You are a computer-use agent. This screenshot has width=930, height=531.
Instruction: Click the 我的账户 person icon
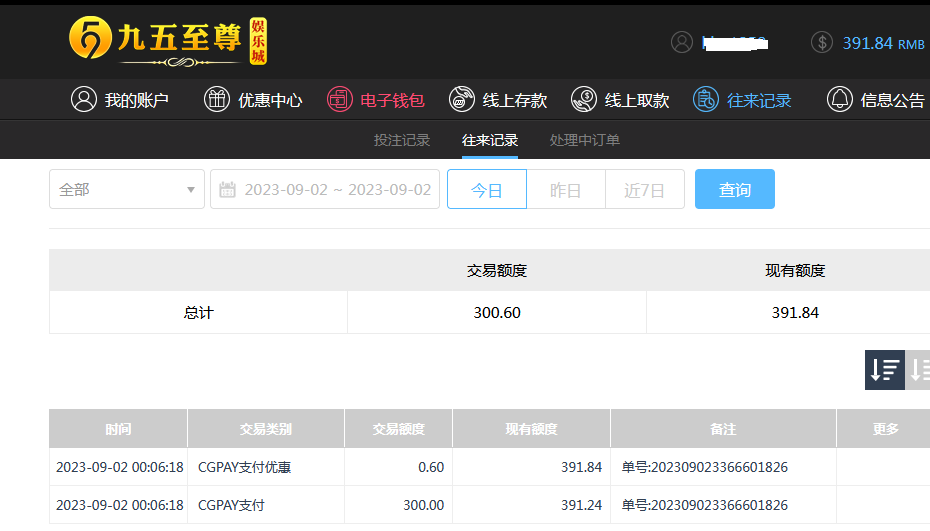(x=84, y=99)
